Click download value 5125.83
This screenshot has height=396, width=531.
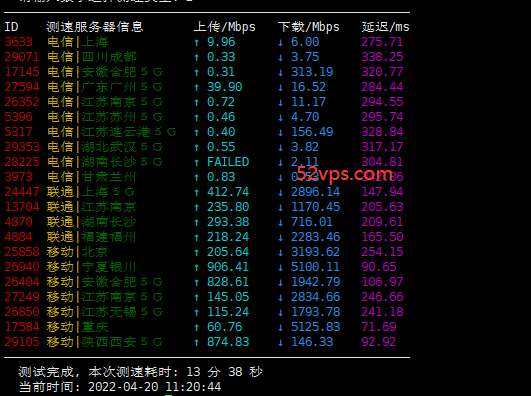coord(315,327)
